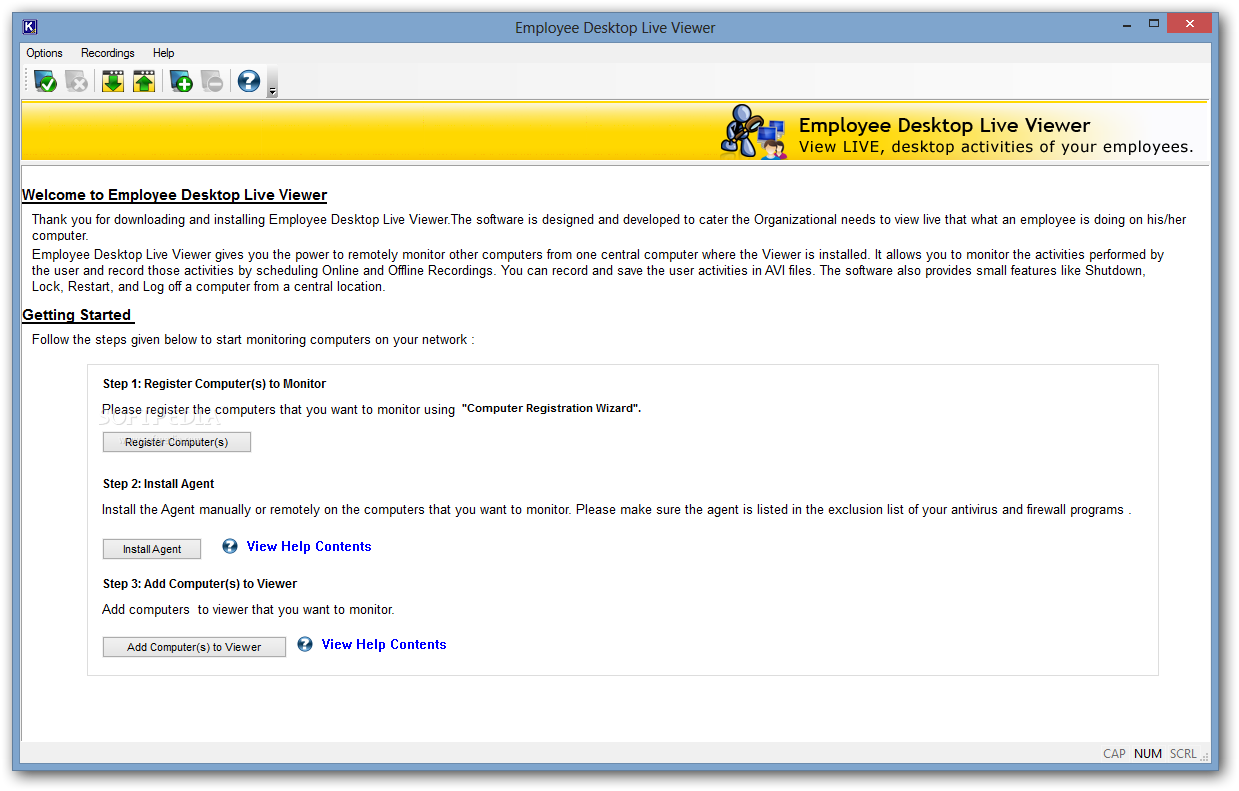1239x791 pixels.
Task: Click the help icon beside Add Computer(s) to Viewer
Action: [x=305, y=644]
